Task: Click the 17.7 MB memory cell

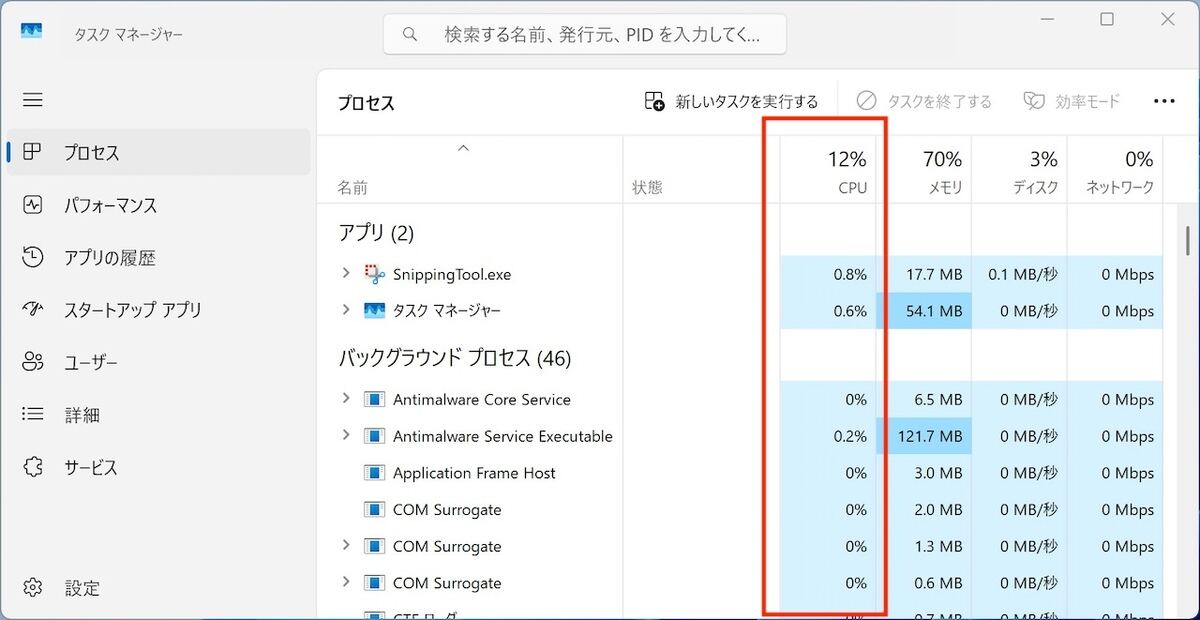Action: (x=923, y=274)
